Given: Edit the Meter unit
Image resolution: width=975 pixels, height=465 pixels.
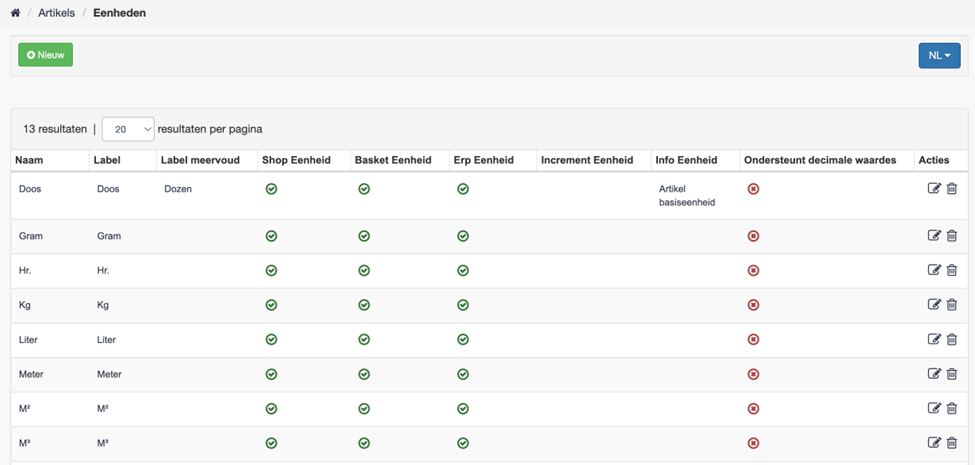Looking at the screenshot, I should 934,374.
